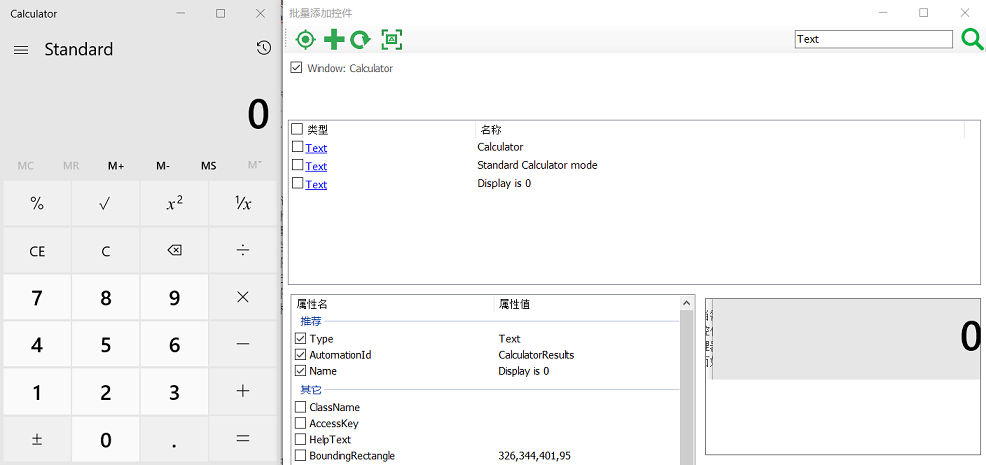The width and height of the screenshot is (986, 465).
Task: Uncheck the Window: Calculator checkbox
Action: (296, 68)
